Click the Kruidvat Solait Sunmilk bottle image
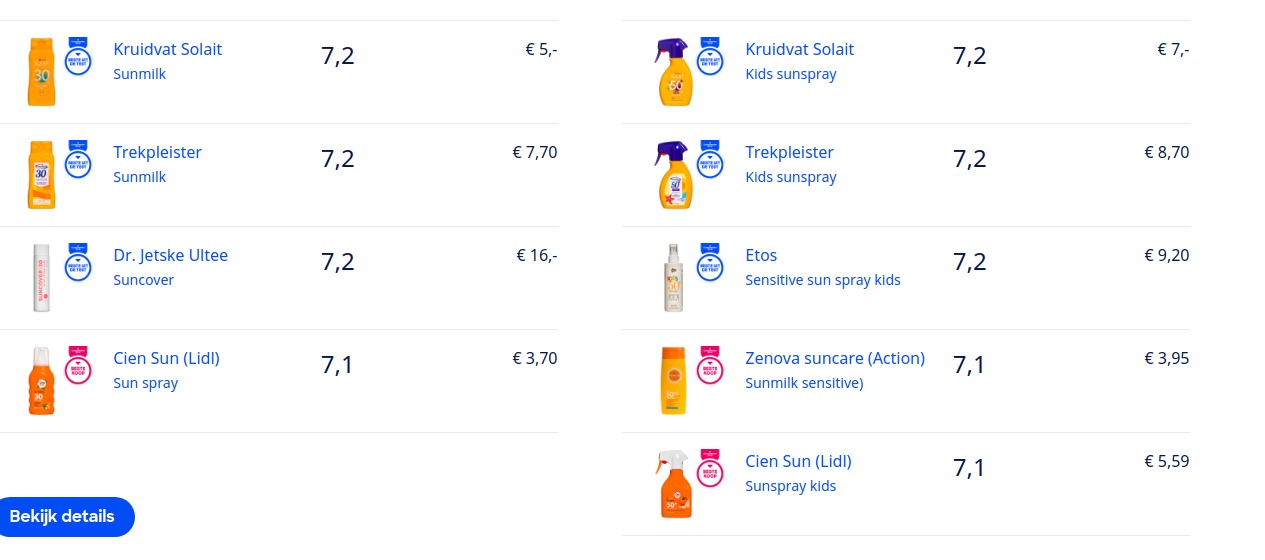 [x=41, y=71]
